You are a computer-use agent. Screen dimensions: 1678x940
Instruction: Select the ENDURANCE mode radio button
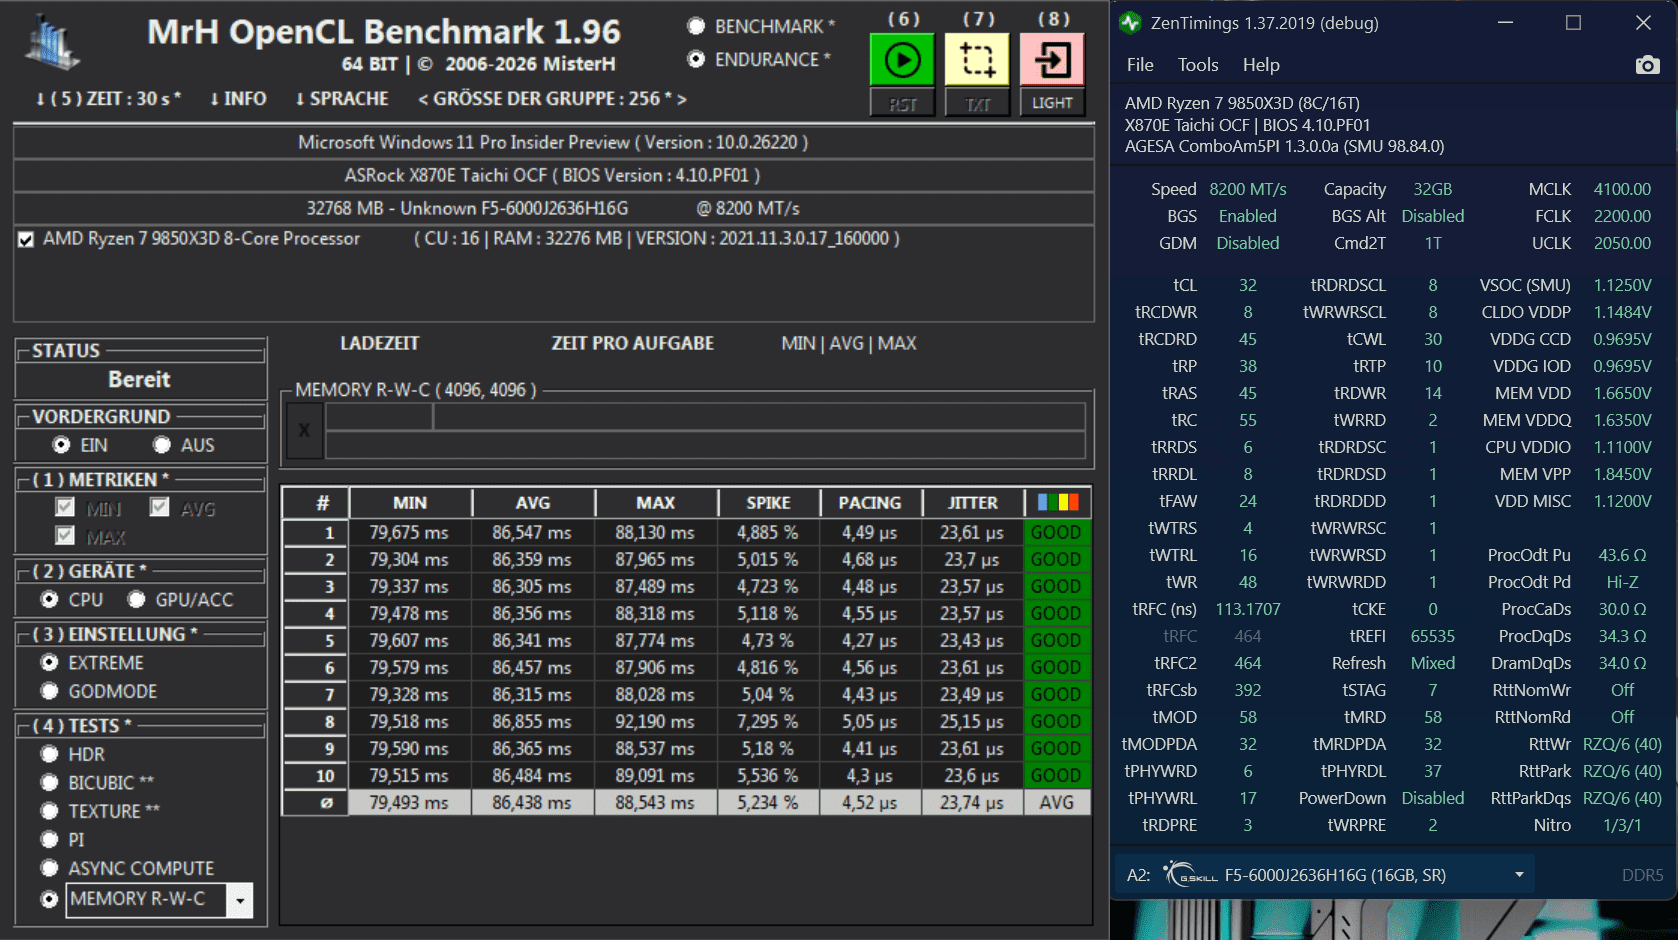coord(696,59)
